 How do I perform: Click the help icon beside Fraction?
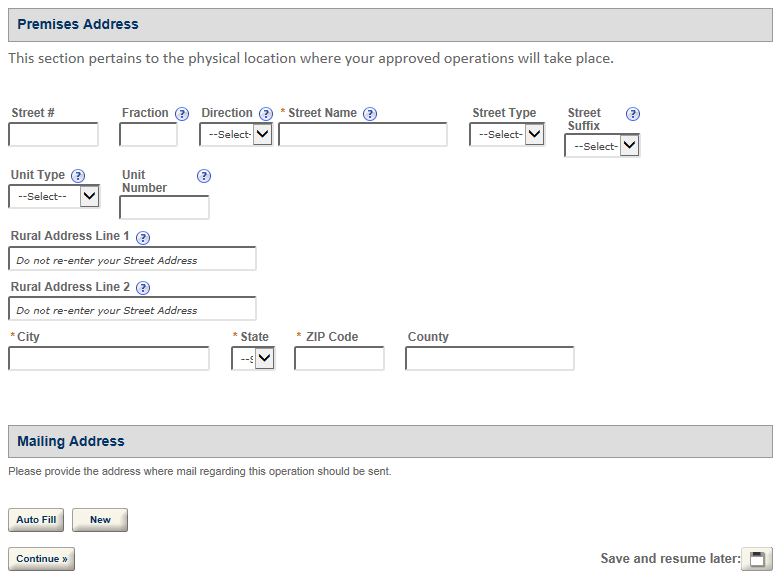(182, 114)
